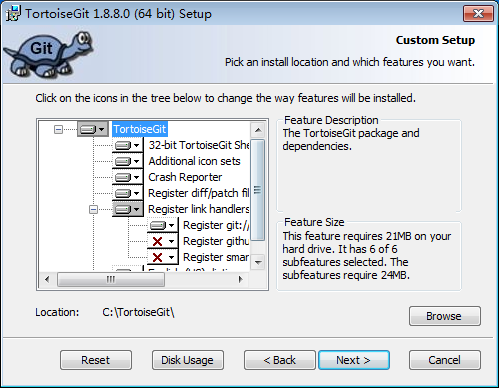499x388 pixels.
Task: Close the setup window
Action: click(478, 14)
